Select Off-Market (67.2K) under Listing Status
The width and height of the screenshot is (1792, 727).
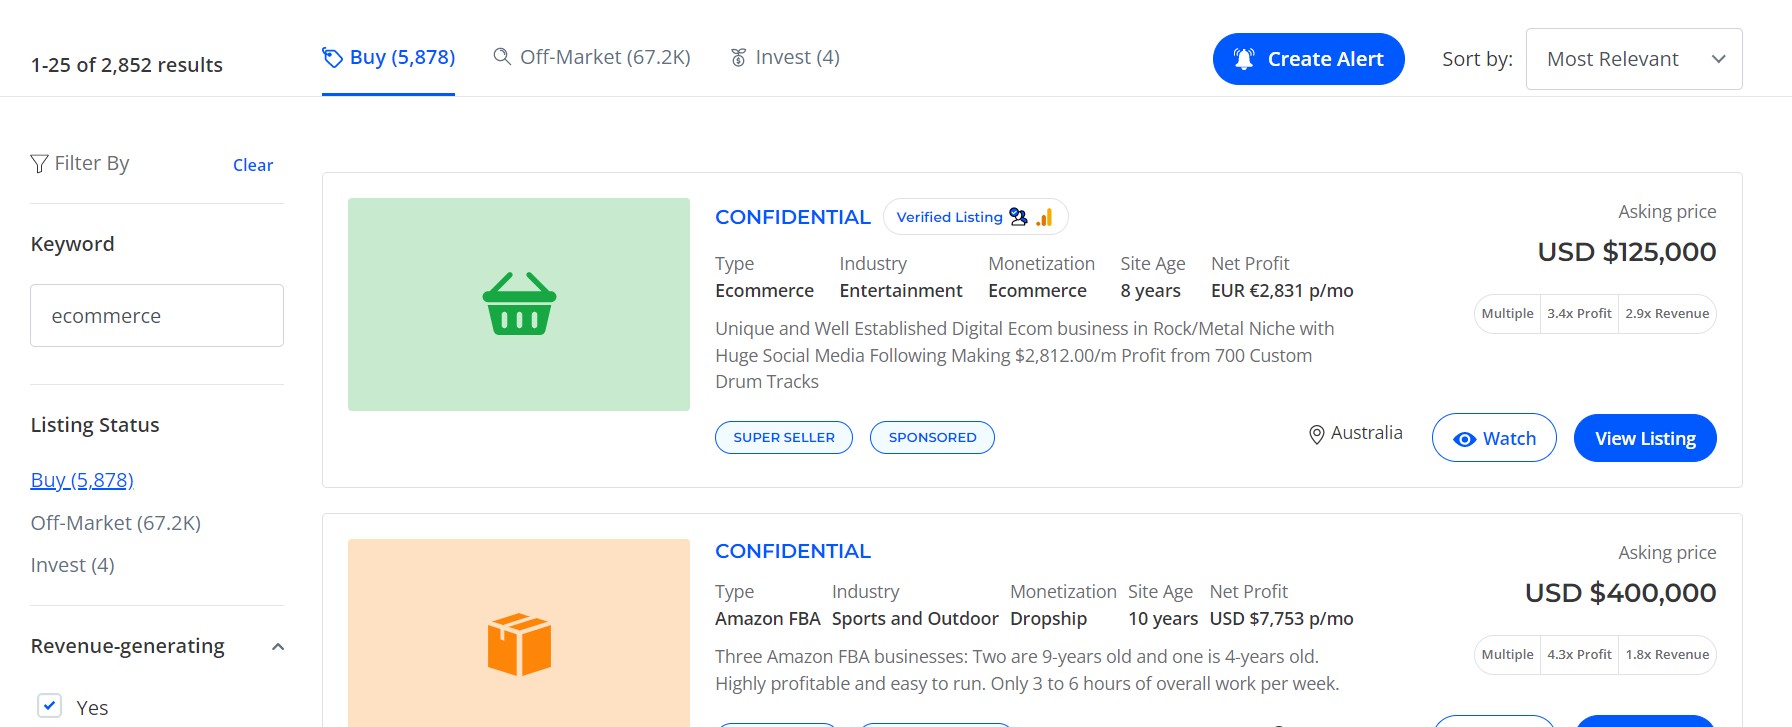point(116,523)
